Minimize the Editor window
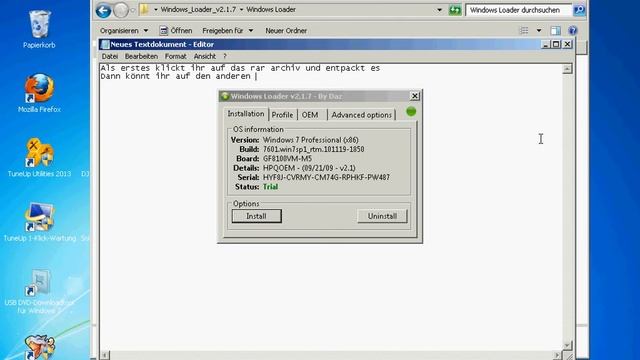The width and height of the screenshot is (640, 360). [545, 44]
